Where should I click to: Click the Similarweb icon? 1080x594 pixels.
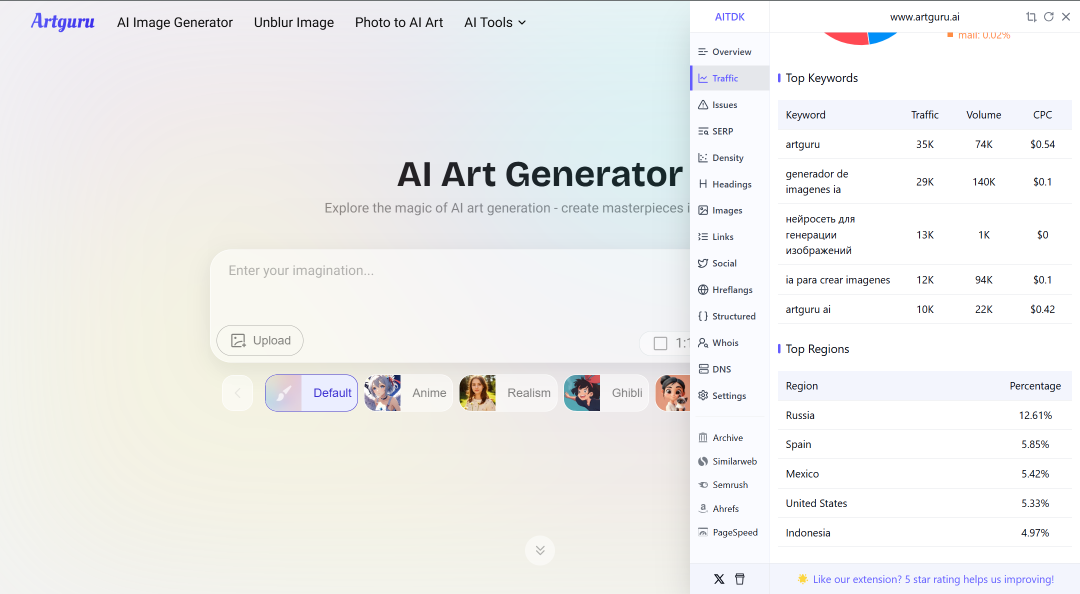pyautogui.click(x=703, y=461)
